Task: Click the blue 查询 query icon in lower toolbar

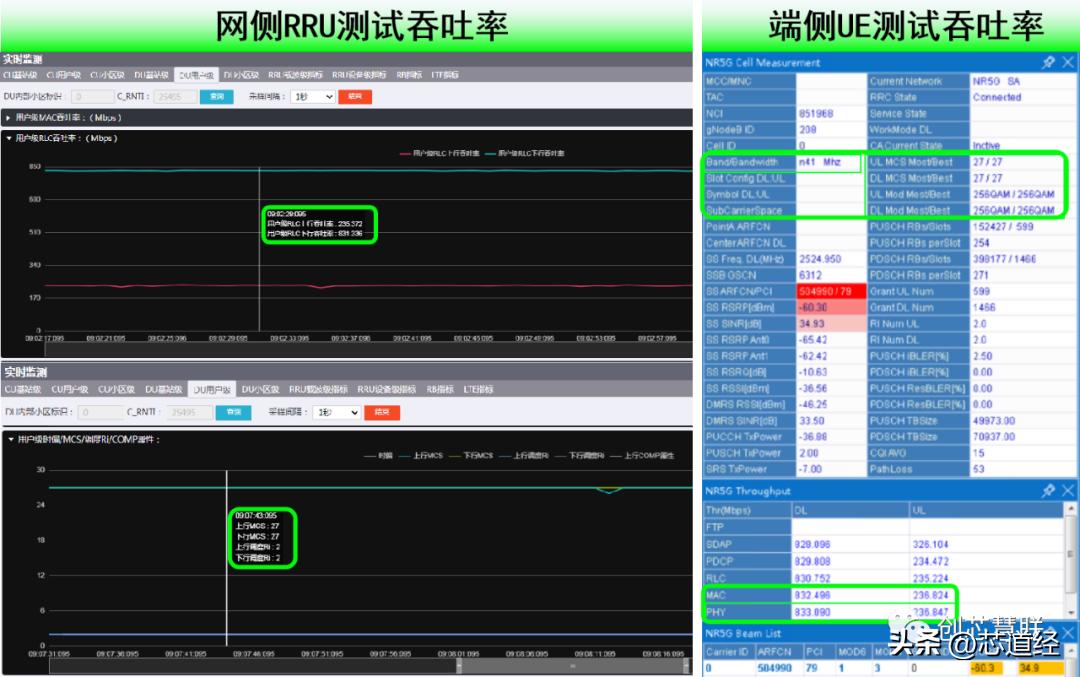Action: (x=235, y=410)
